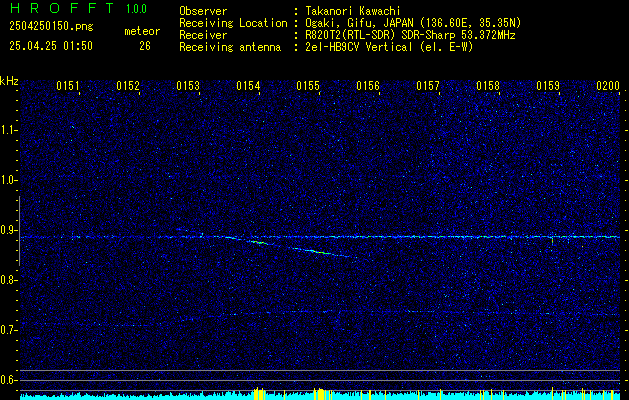Click the 0151 time marker
The height and width of the screenshot is (400, 629).
[68, 86]
